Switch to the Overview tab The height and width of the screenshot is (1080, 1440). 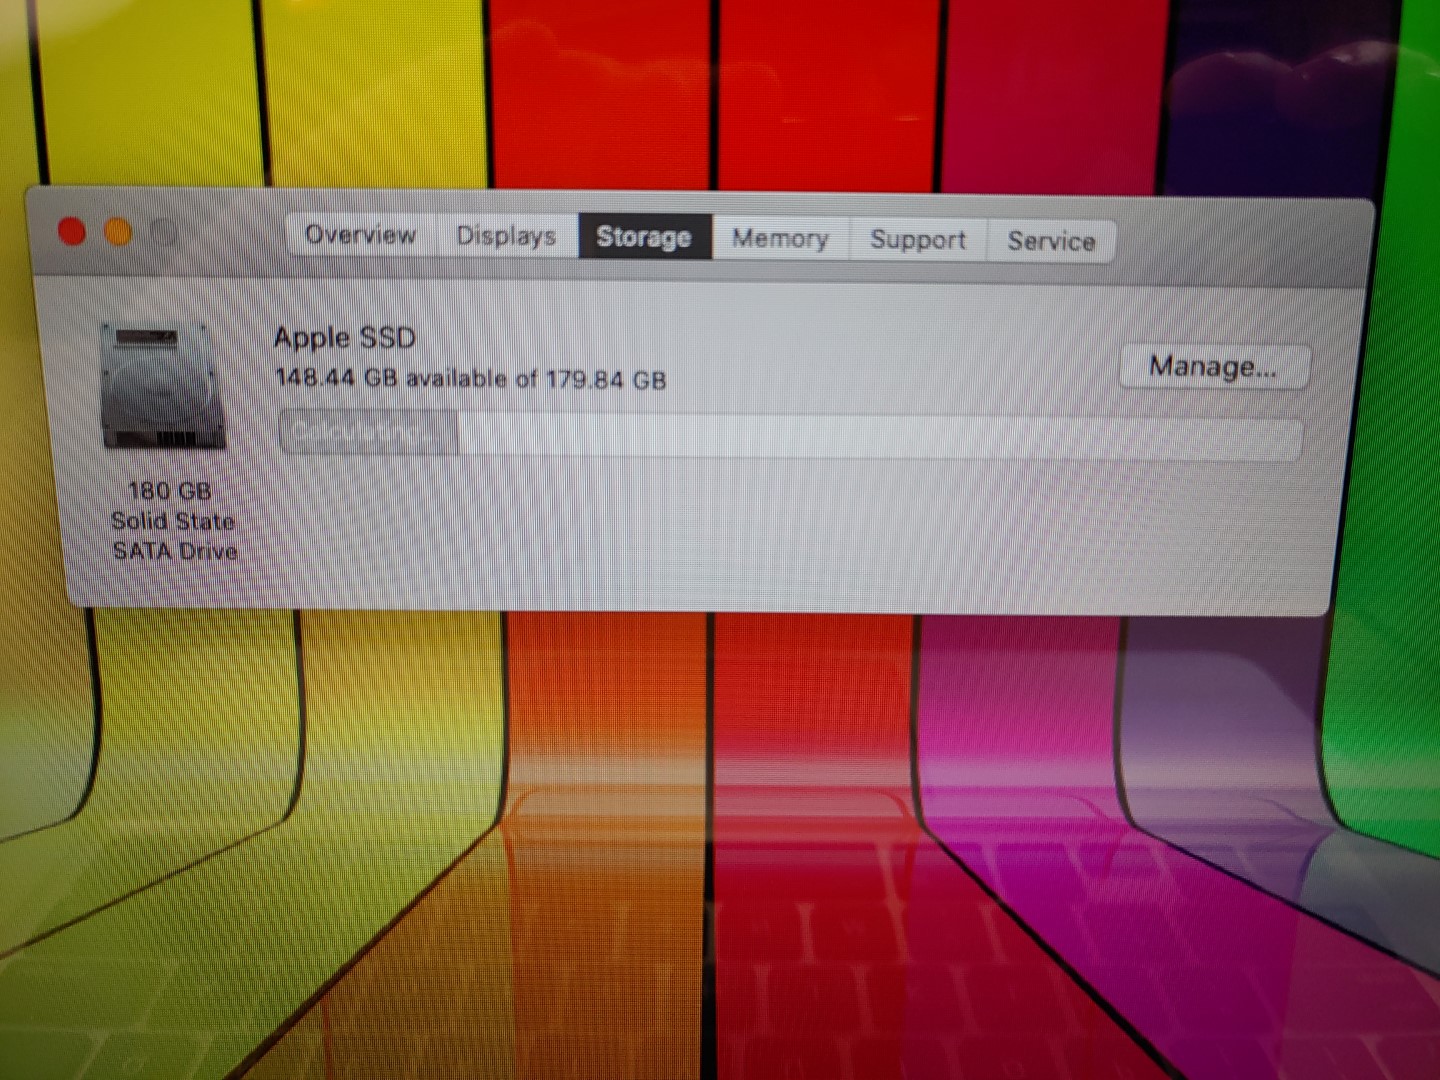coord(361,235)
